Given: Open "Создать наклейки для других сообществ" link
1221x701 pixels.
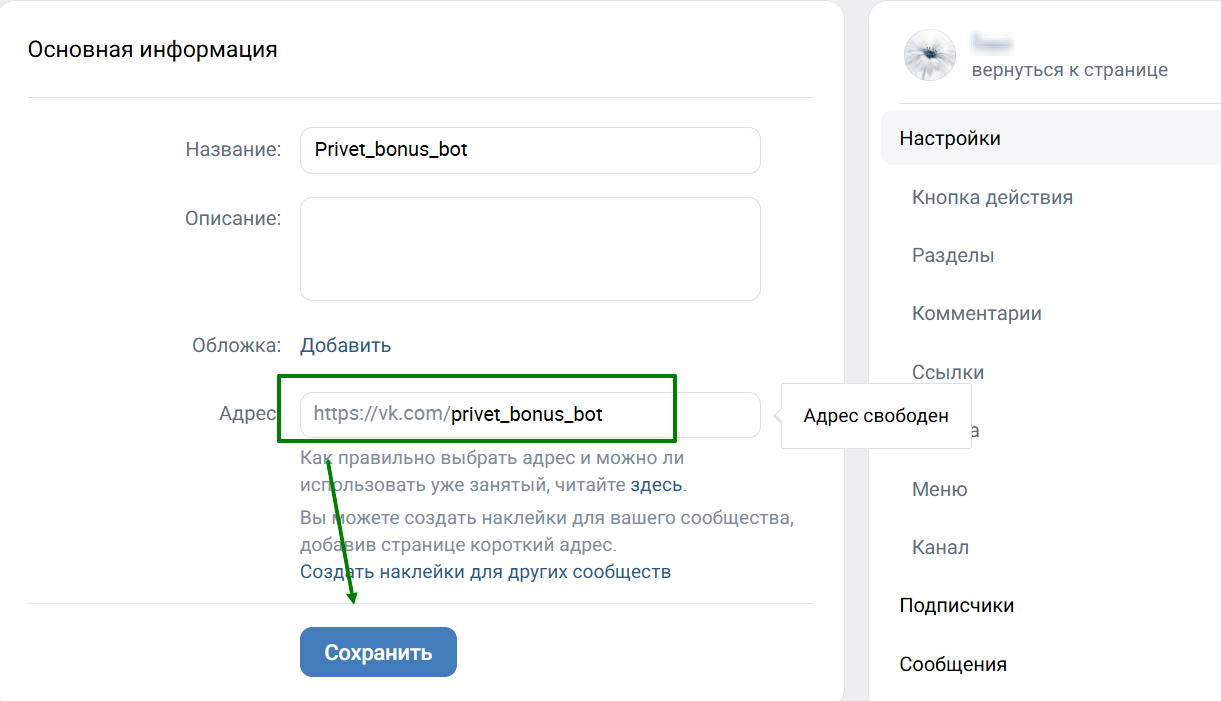Looking at the screenshot, I should tap(485, 572).
